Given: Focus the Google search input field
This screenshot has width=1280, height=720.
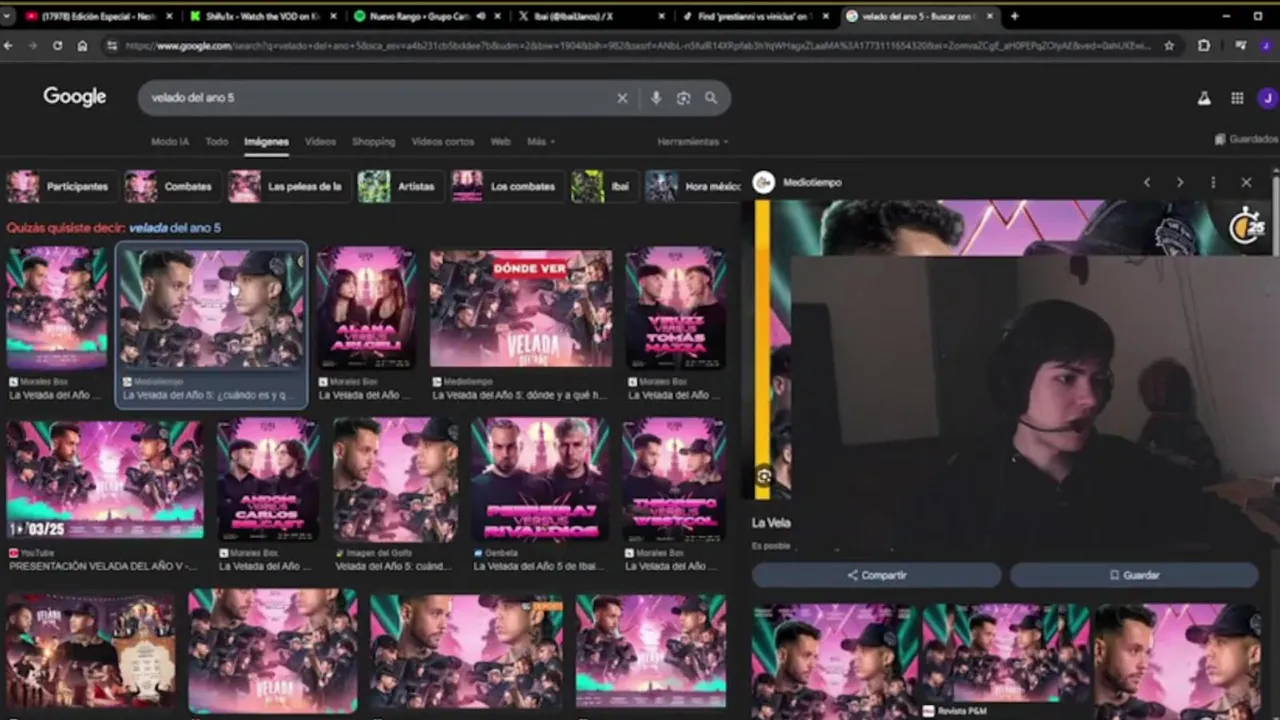Looking at the screenshot, I should 380,98.
